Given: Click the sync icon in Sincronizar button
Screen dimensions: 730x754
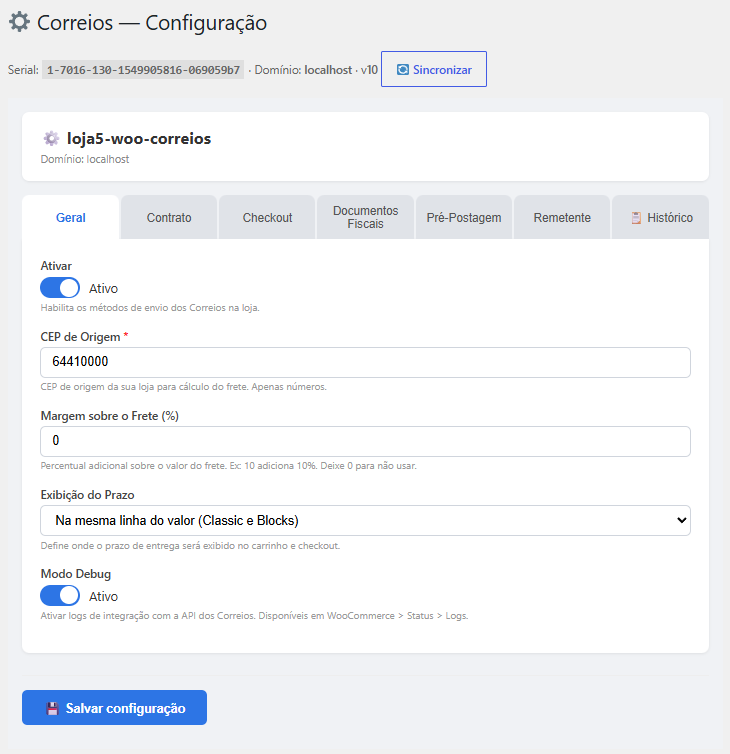Looking at the screenshot, I should (x=403, y=70).
